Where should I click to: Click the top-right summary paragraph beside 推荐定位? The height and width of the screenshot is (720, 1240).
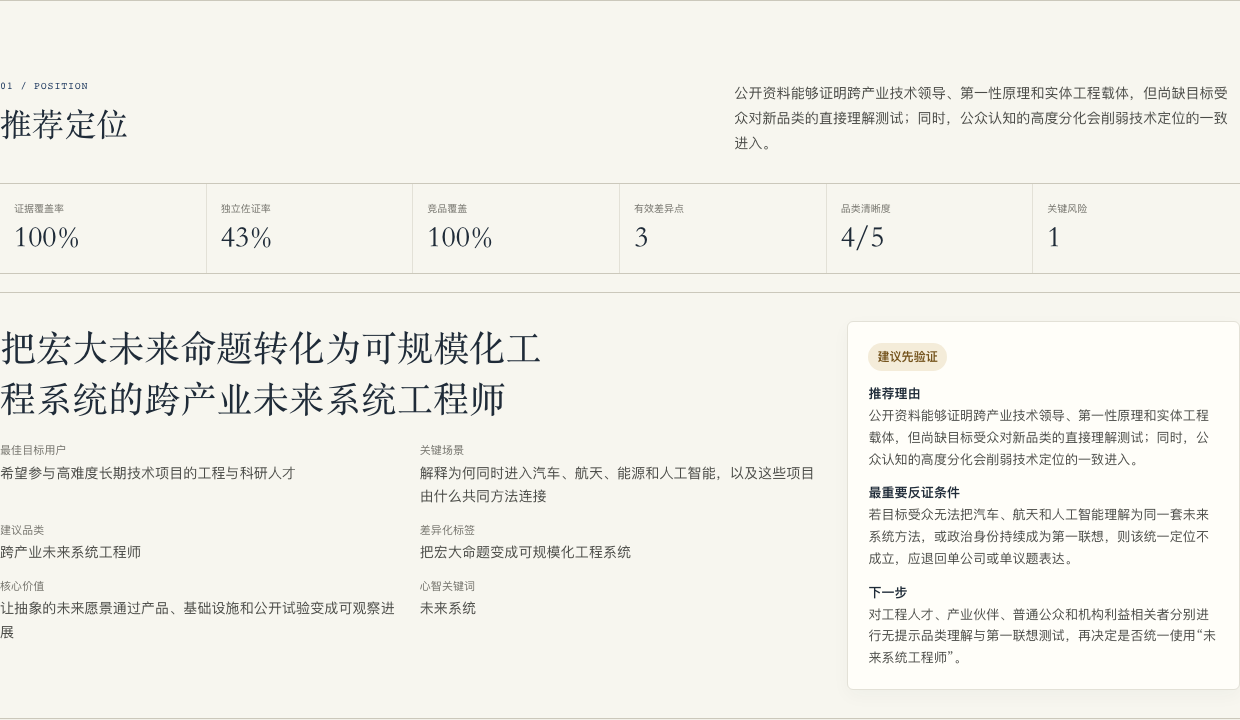(981, 118)
